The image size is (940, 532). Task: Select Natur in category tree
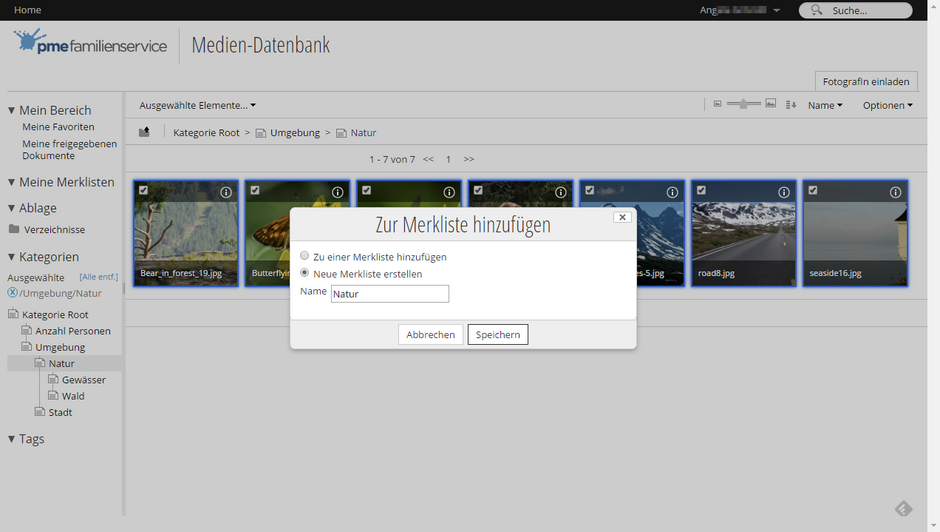click(x=62, y=363)
